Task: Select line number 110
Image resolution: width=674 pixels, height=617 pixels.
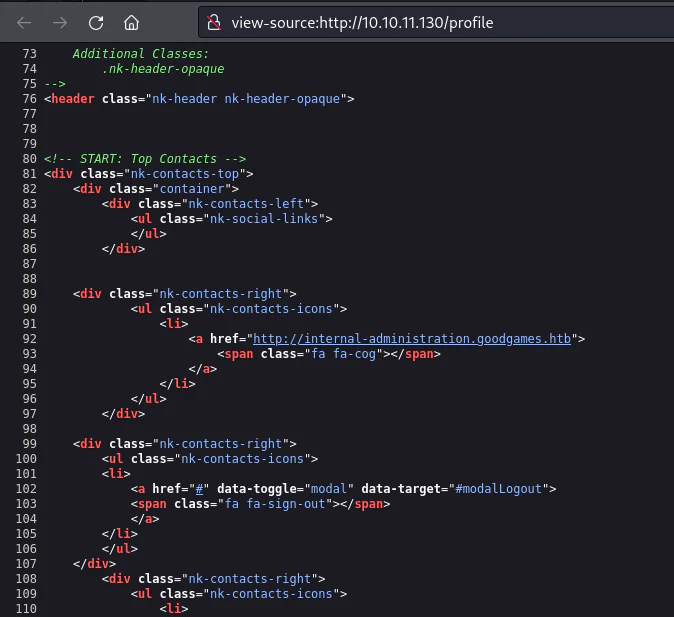Action: click(x=26, y=609)
